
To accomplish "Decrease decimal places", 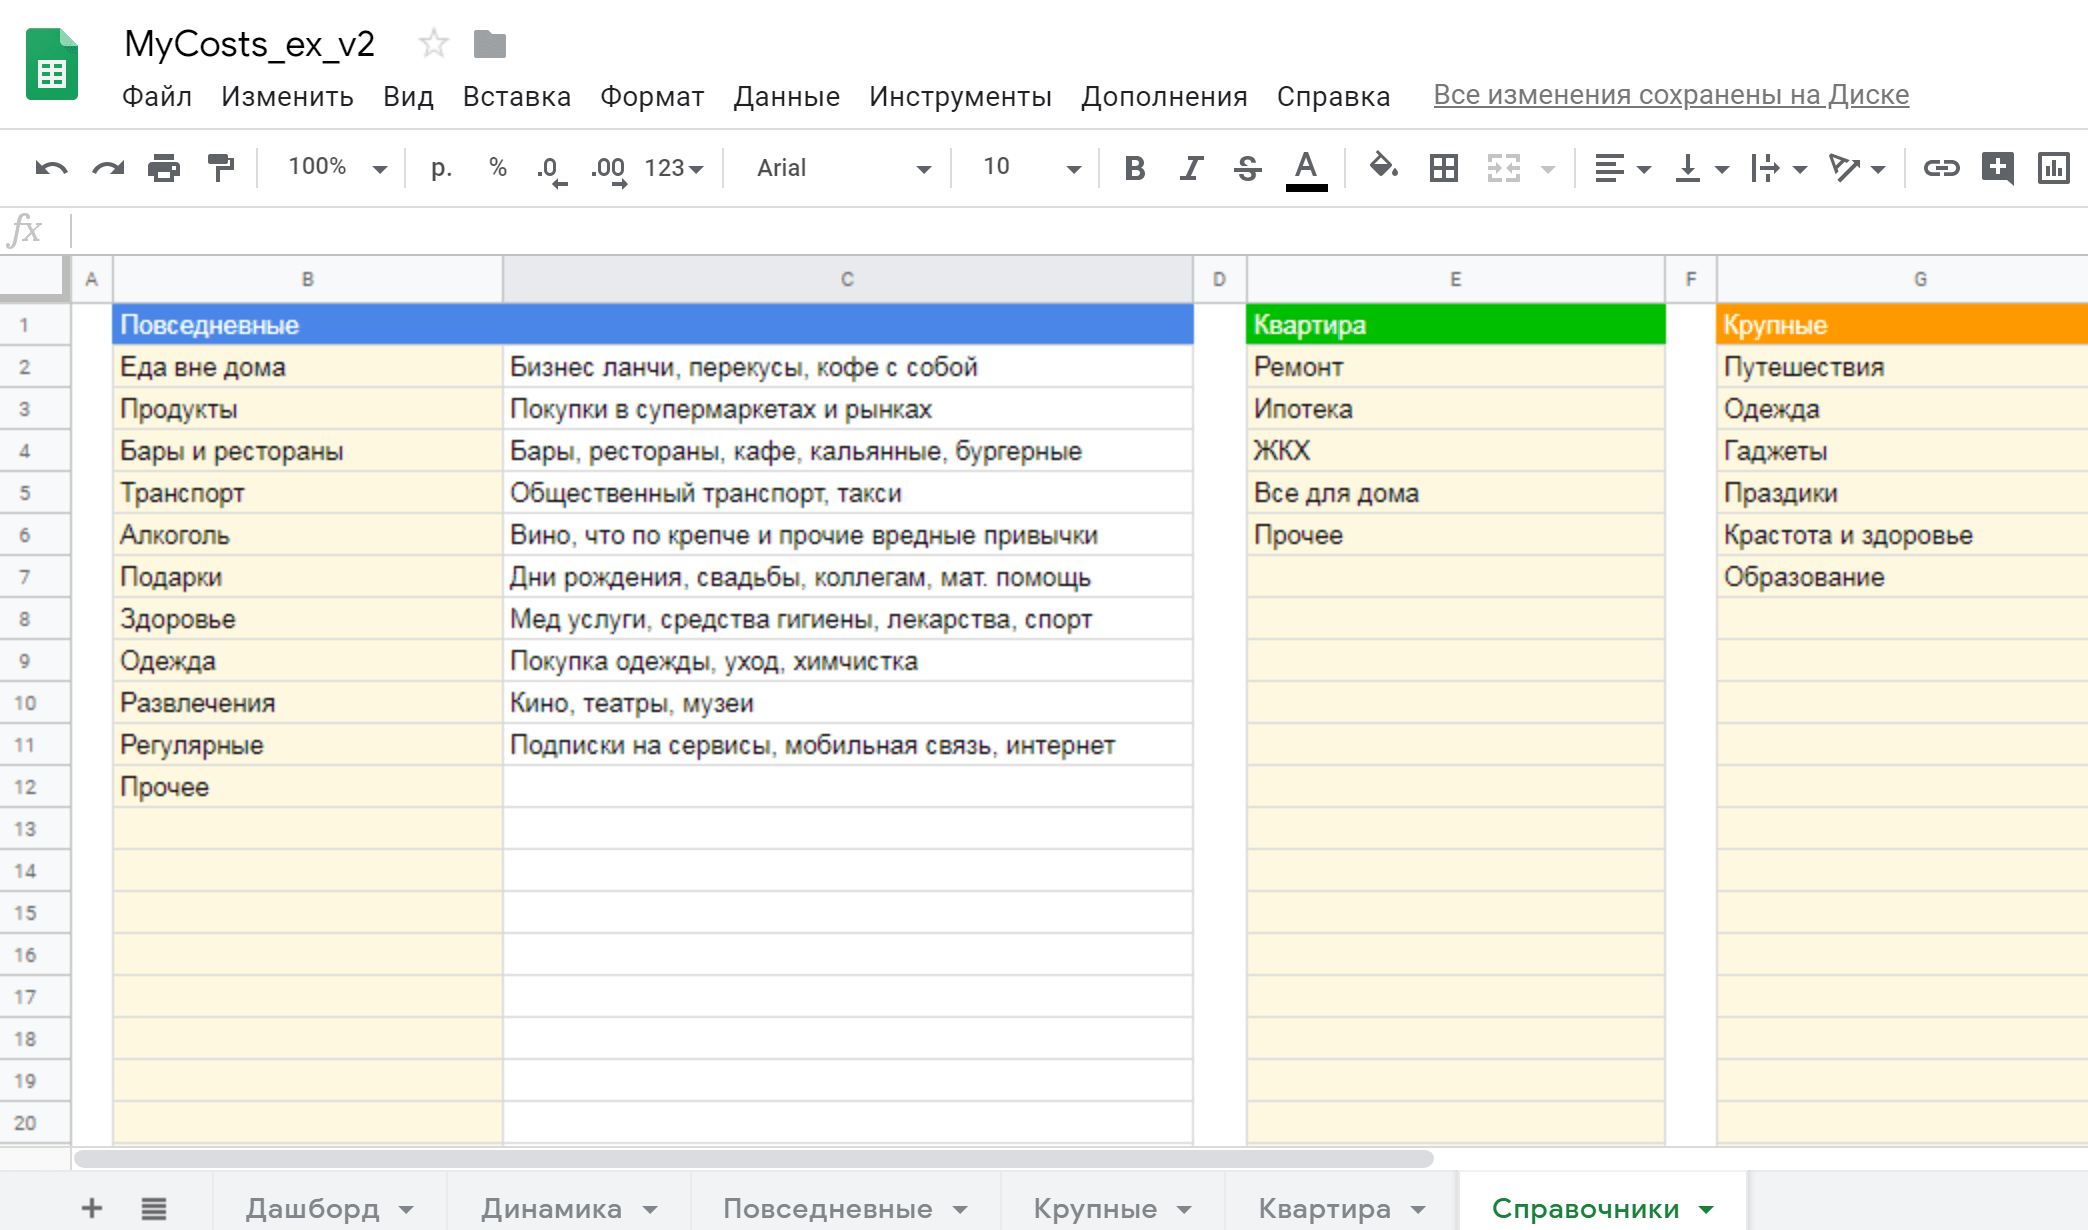I will click(550, 169).
